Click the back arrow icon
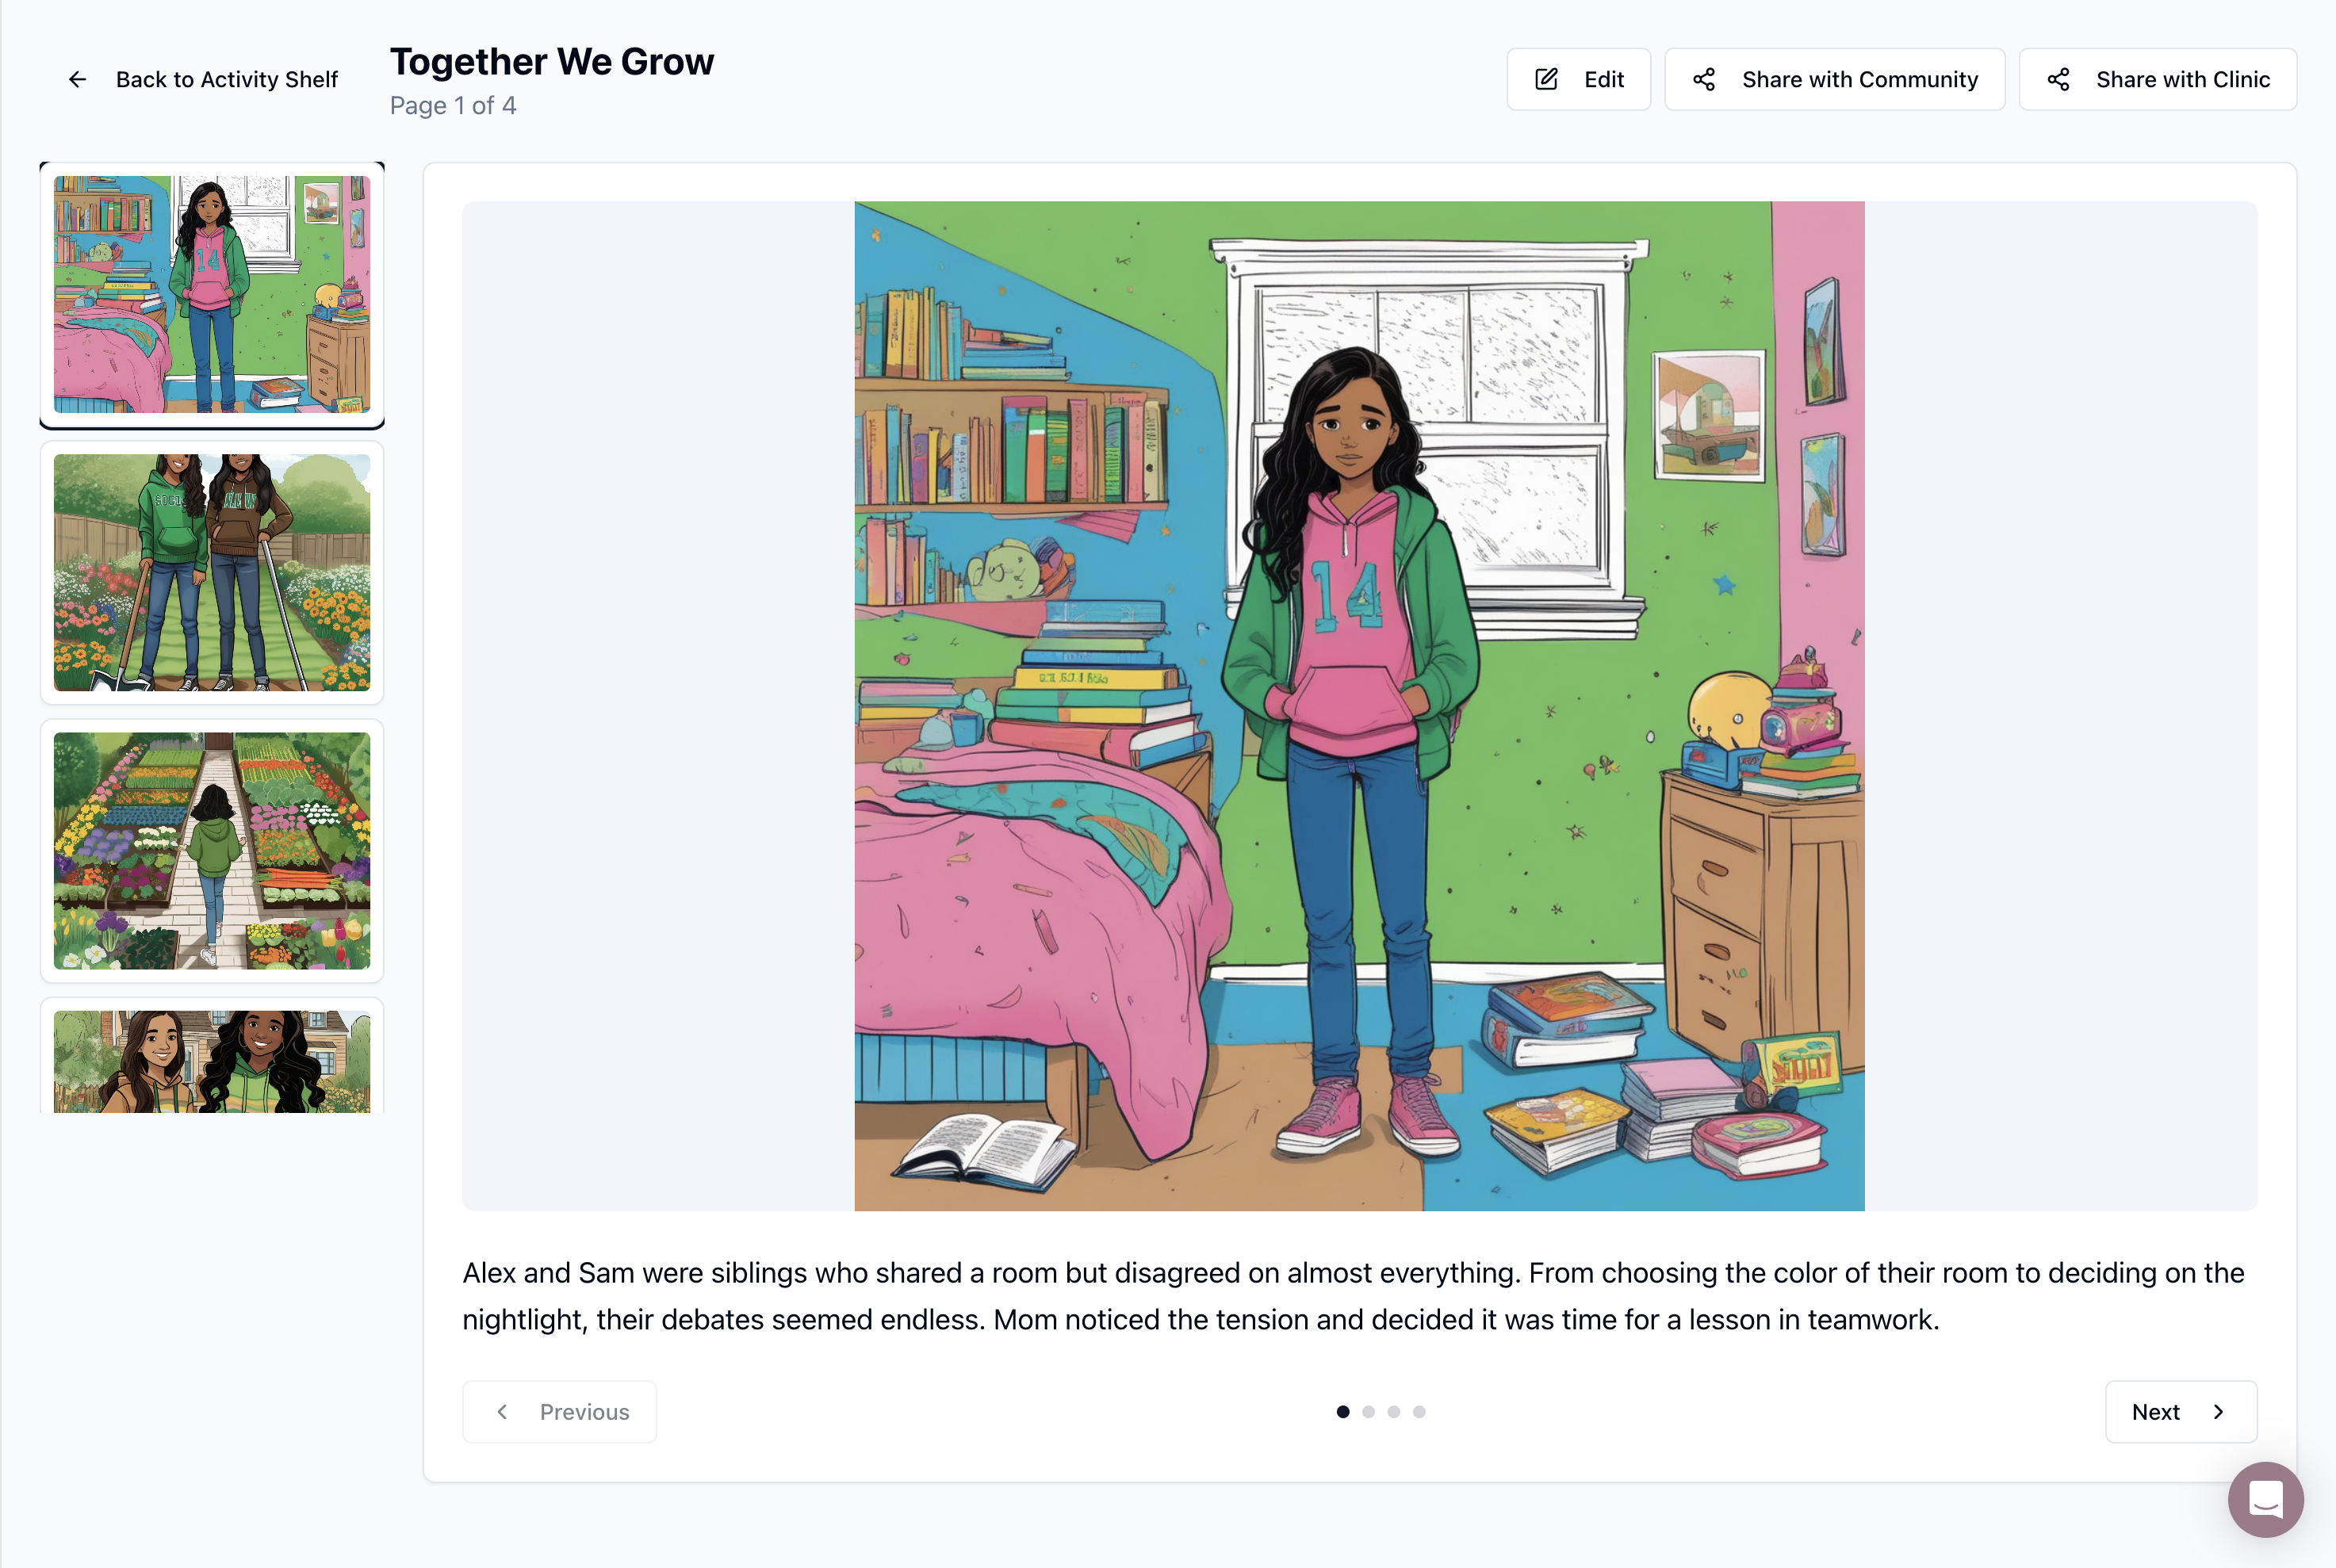 77,79
